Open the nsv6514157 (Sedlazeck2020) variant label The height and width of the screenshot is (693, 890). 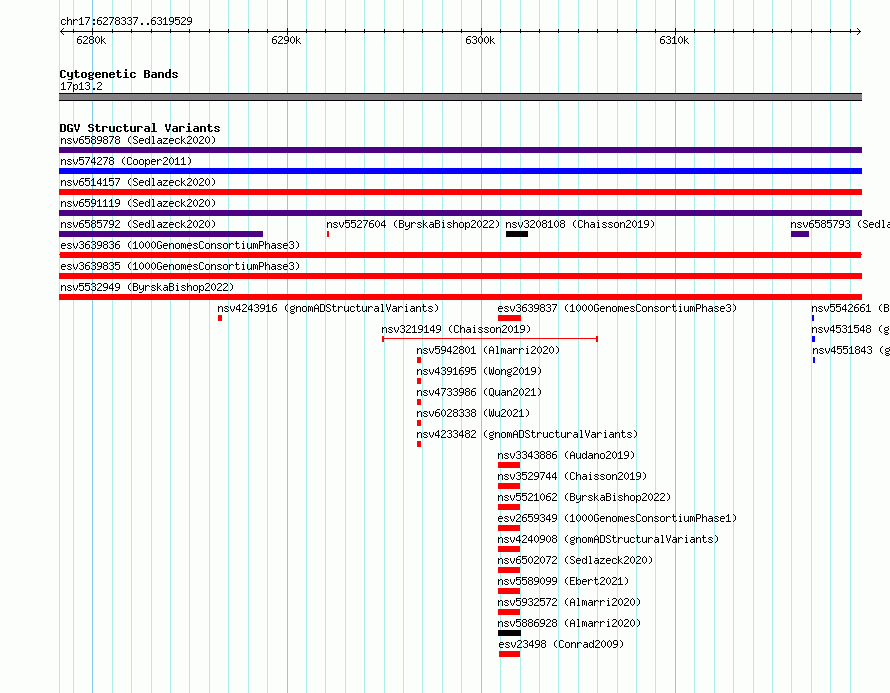[x=138, y=182]
